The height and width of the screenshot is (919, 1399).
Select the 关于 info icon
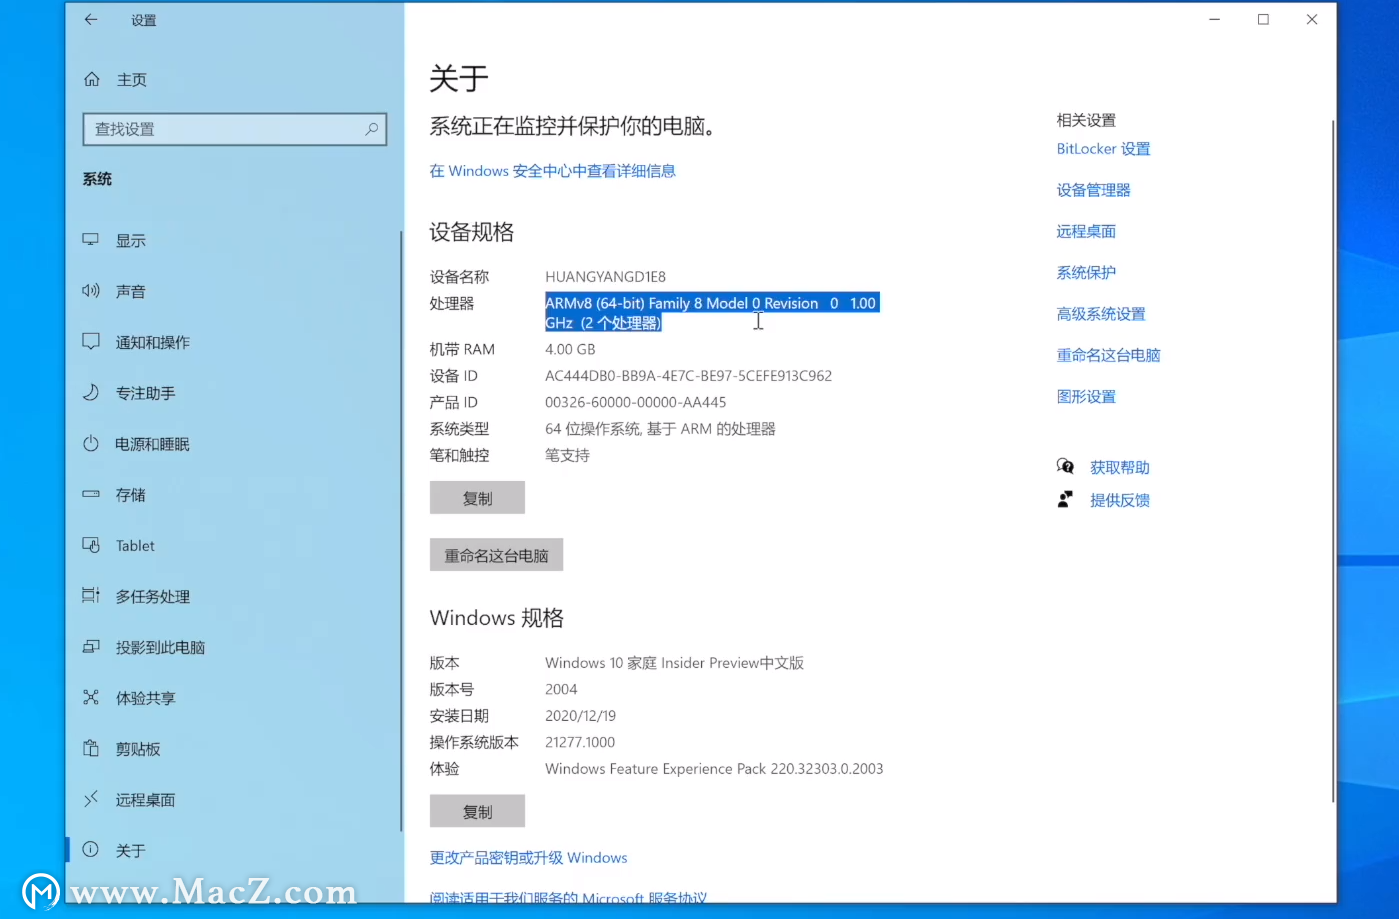coord(91,850)
